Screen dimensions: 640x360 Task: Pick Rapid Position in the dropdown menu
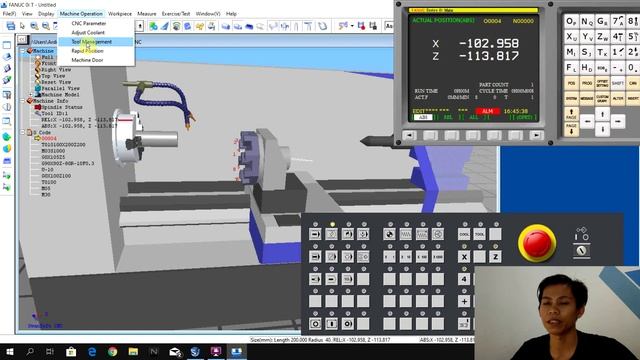[x=87, y=51]
